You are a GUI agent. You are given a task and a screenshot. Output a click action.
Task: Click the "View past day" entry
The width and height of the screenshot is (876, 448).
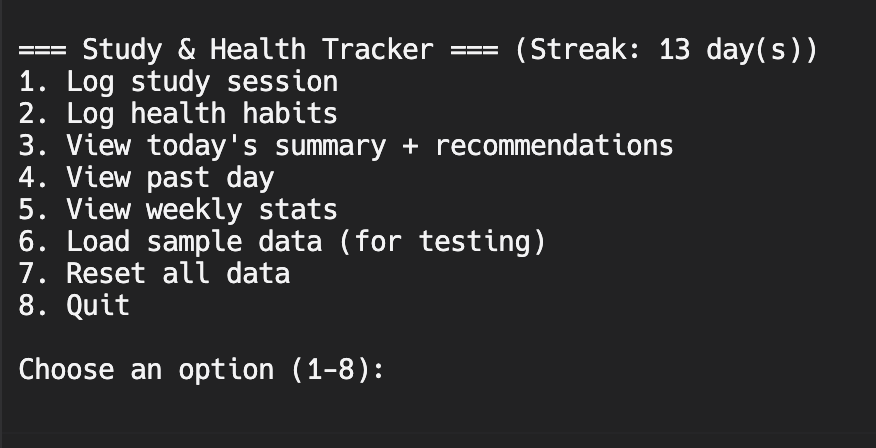(x=146, y=178)
